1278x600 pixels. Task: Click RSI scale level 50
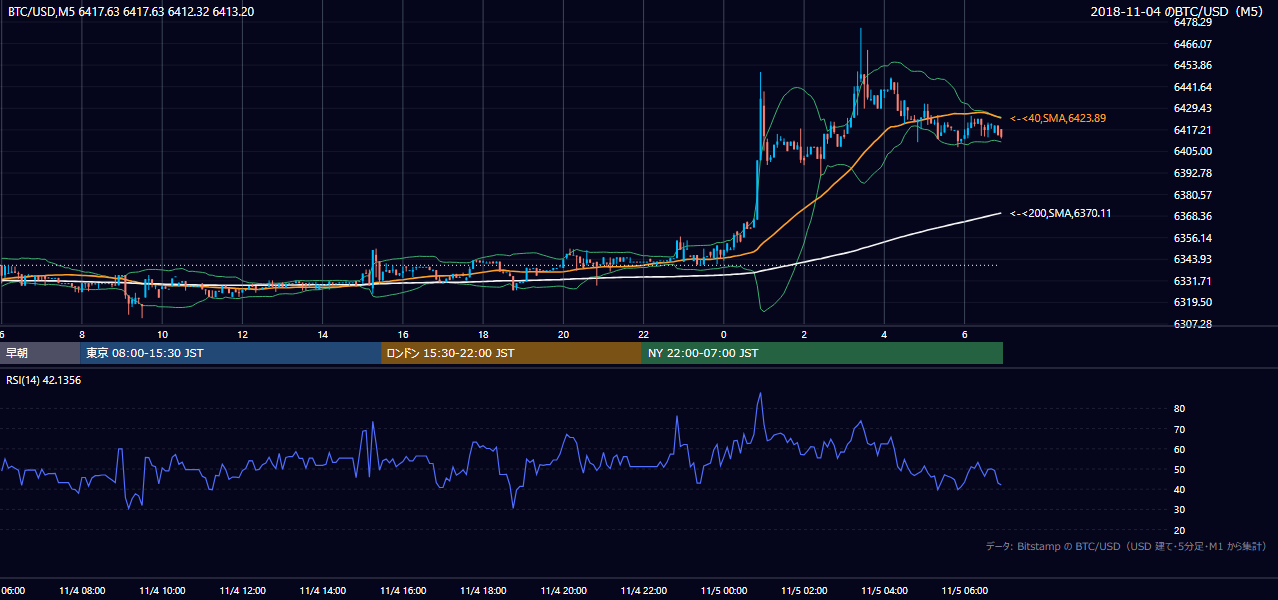tap(1179, 470)
